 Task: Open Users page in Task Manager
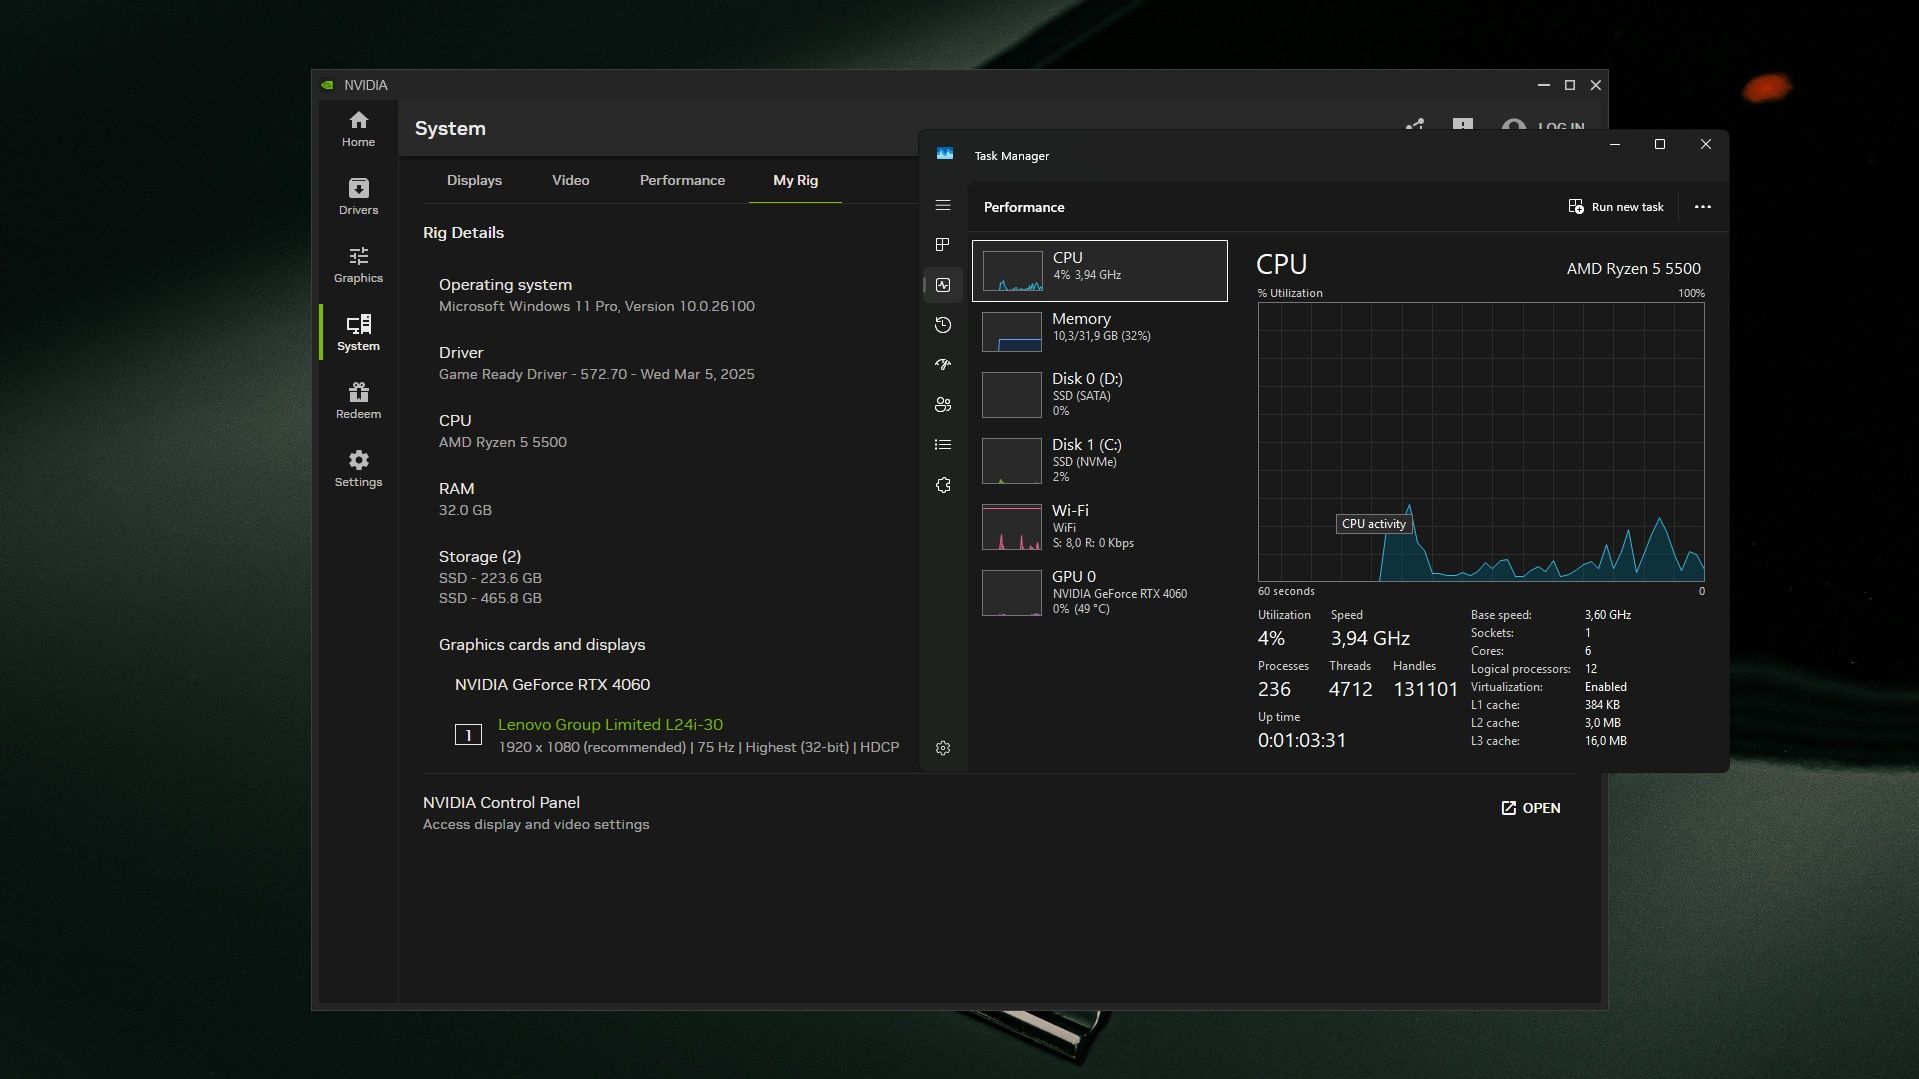tap(942, 405)
